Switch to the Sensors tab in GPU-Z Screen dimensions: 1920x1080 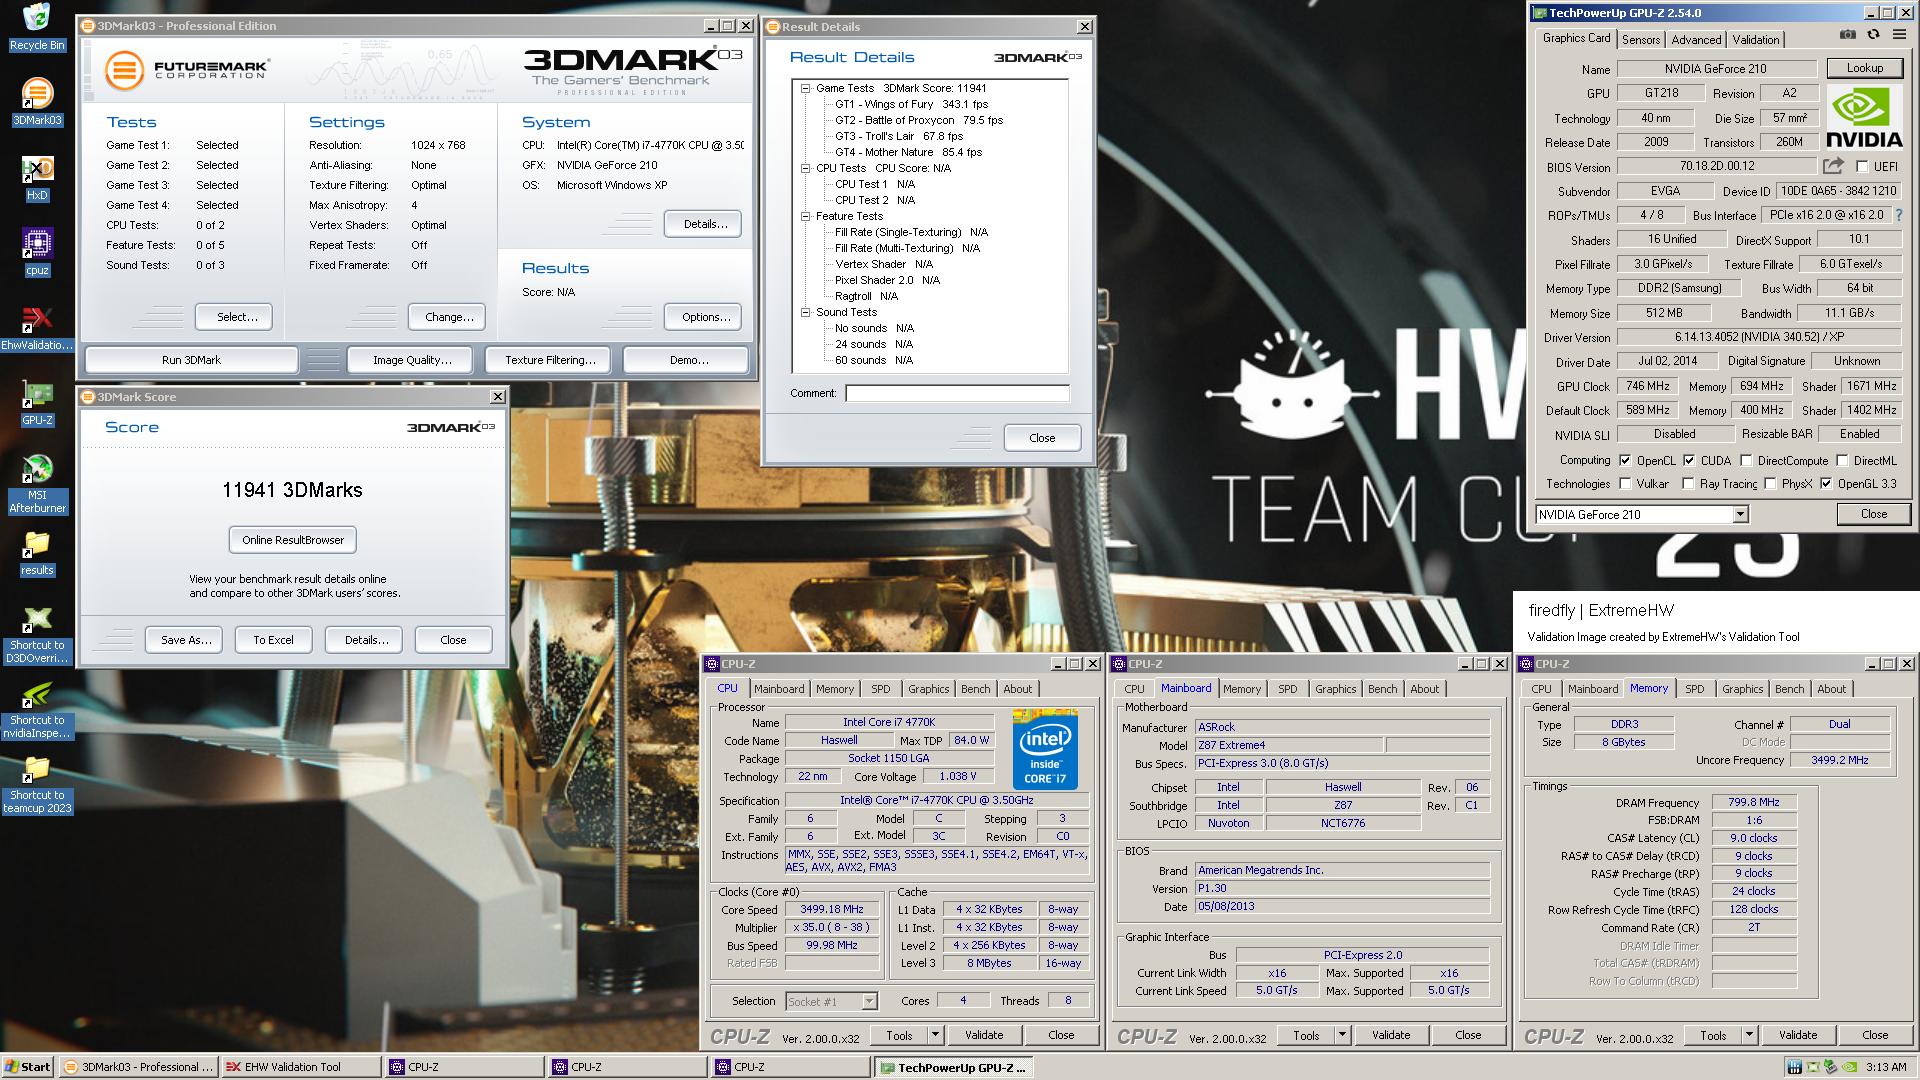tap(1641, 39)
